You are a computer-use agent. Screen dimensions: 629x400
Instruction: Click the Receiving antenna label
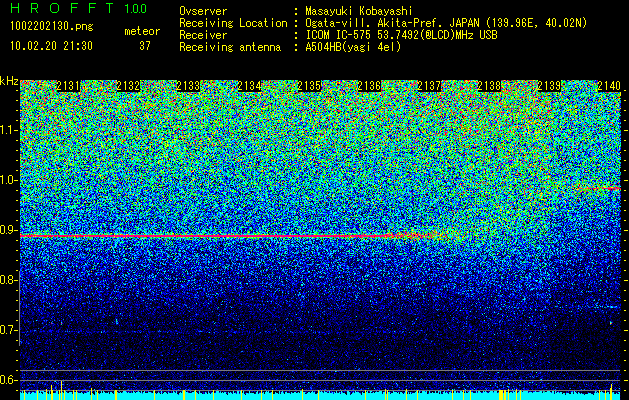coord(230,47)
